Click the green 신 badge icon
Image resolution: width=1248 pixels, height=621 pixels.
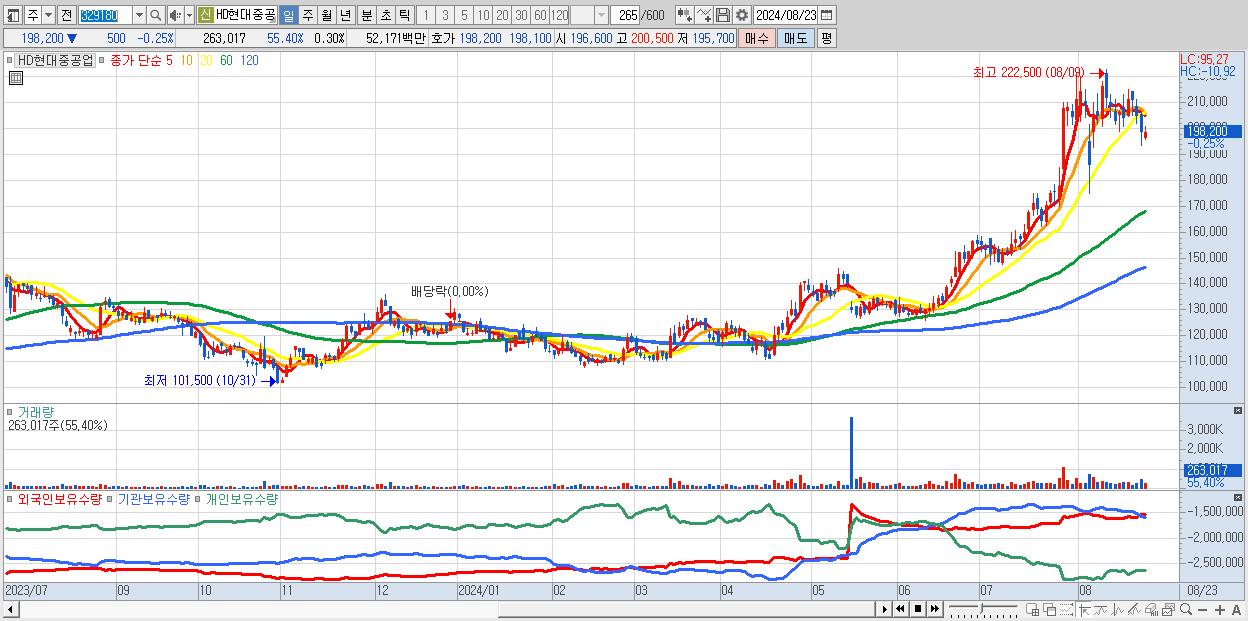[205, 15]
